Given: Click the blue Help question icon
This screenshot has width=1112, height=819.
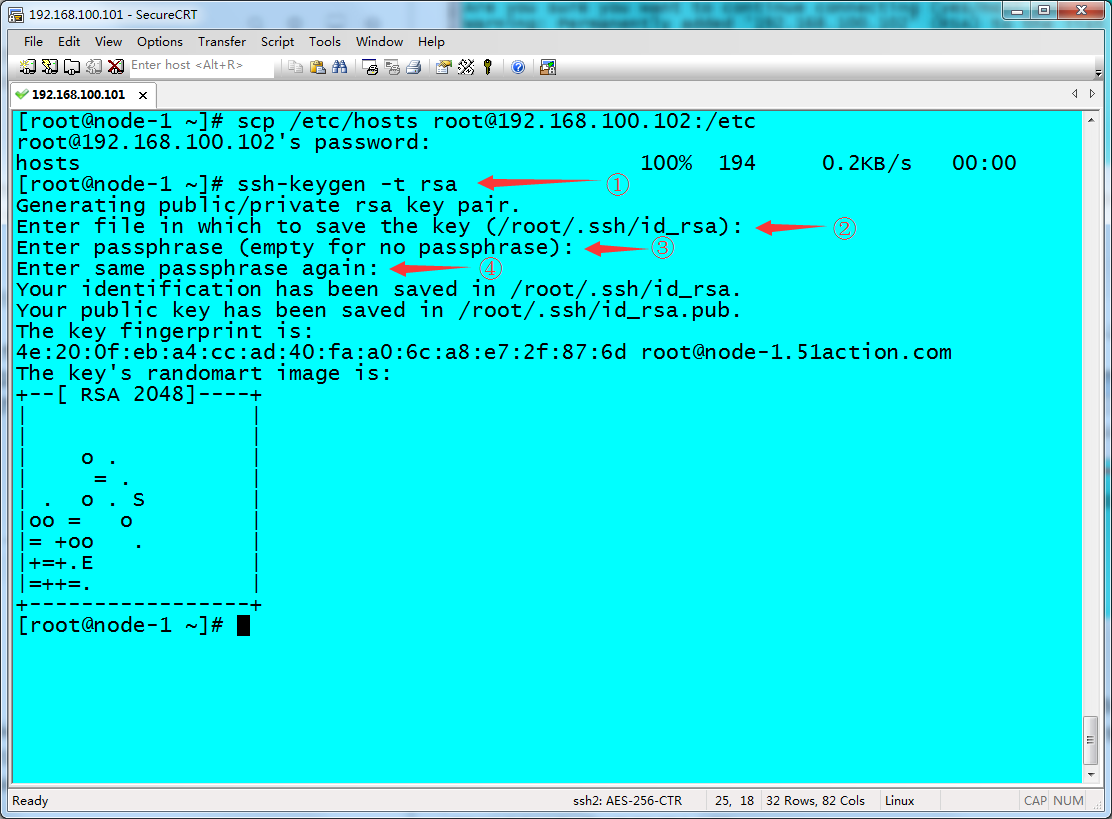Looking at the screenshot, I should (518, 67).
